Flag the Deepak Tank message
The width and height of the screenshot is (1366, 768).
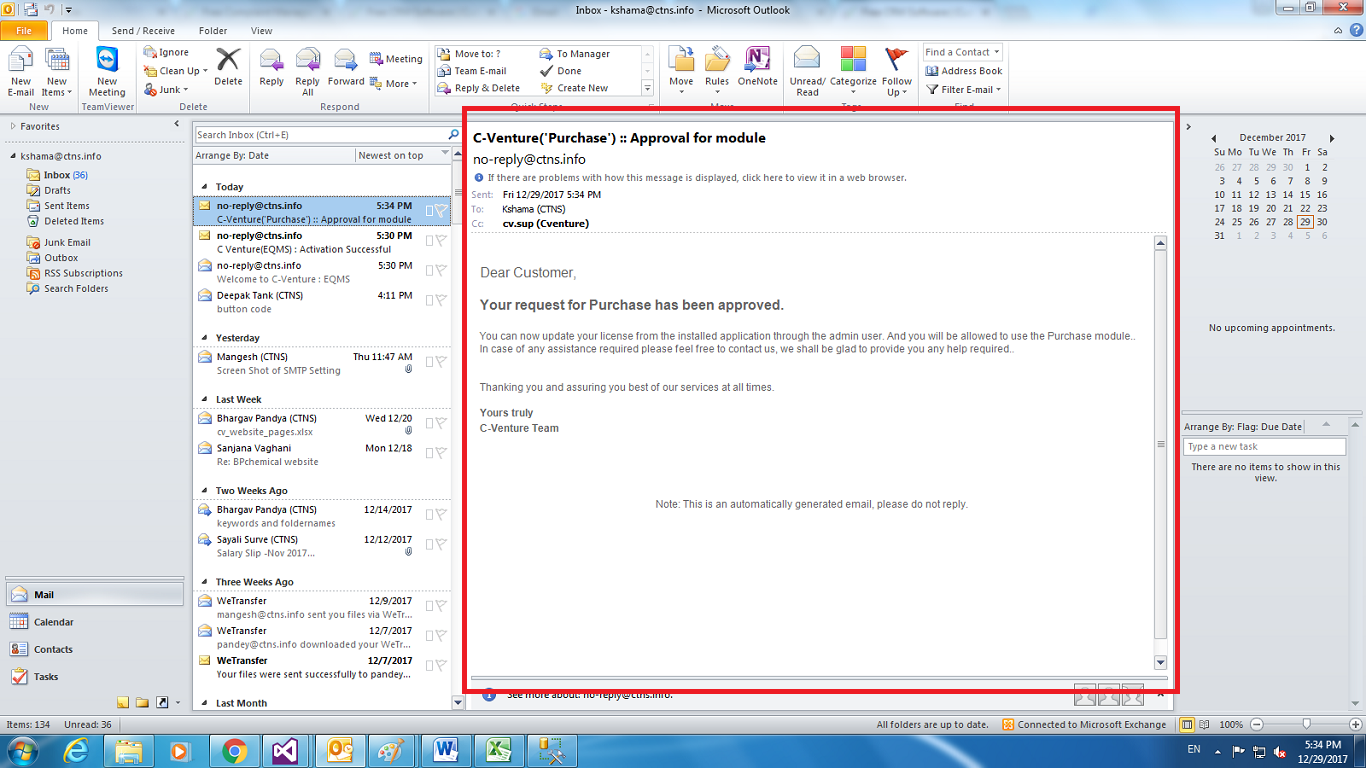coord(441,301)
